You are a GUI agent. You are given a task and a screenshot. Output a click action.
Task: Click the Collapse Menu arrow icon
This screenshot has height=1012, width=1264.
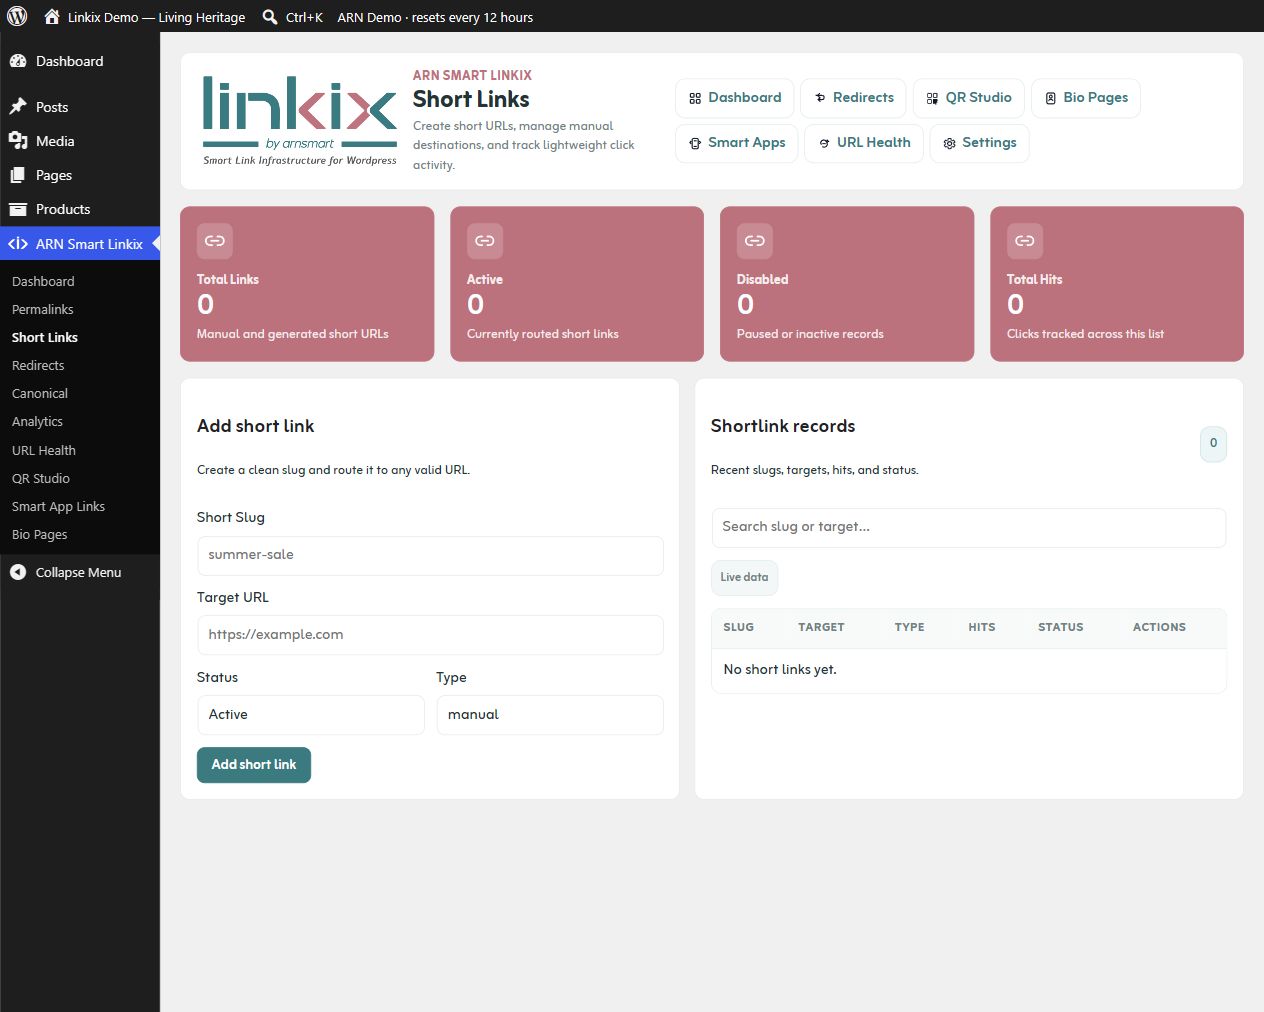pos(18,572)
